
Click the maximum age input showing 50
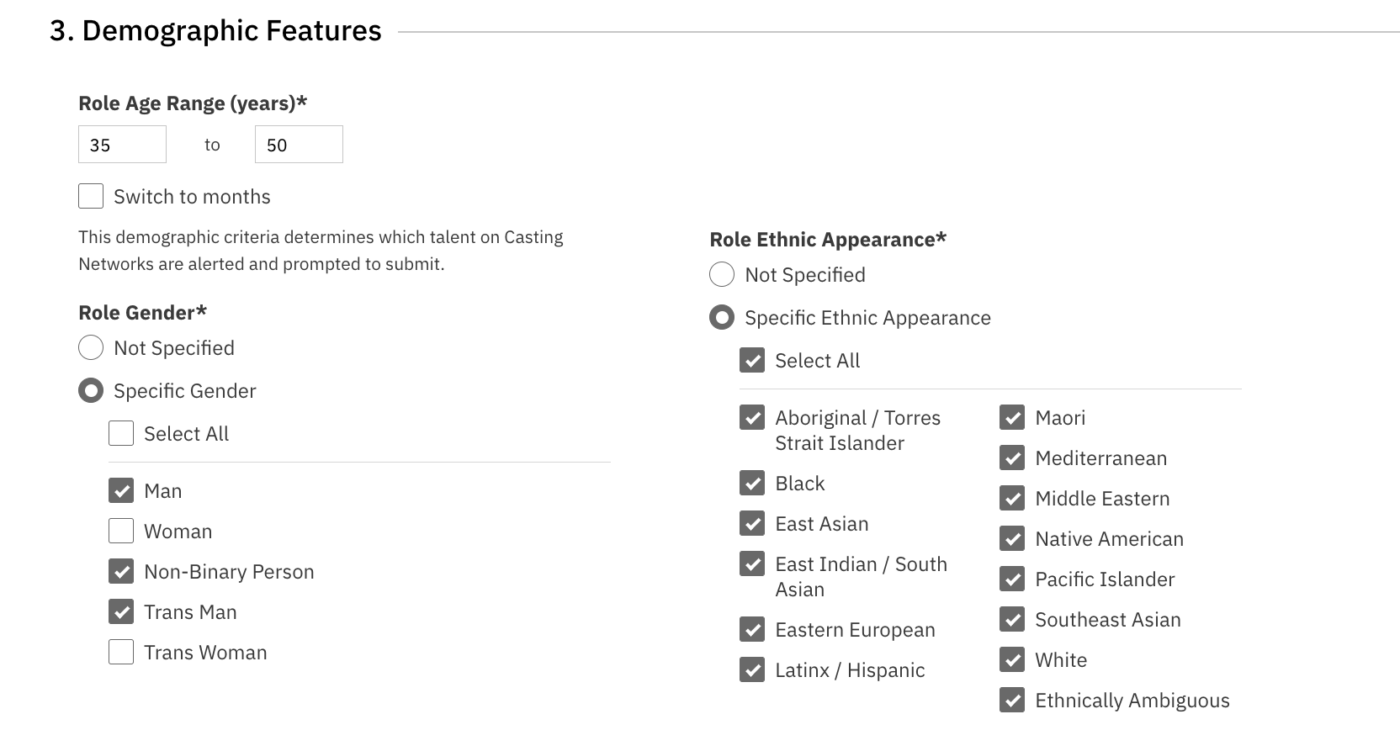coord(298,143)
